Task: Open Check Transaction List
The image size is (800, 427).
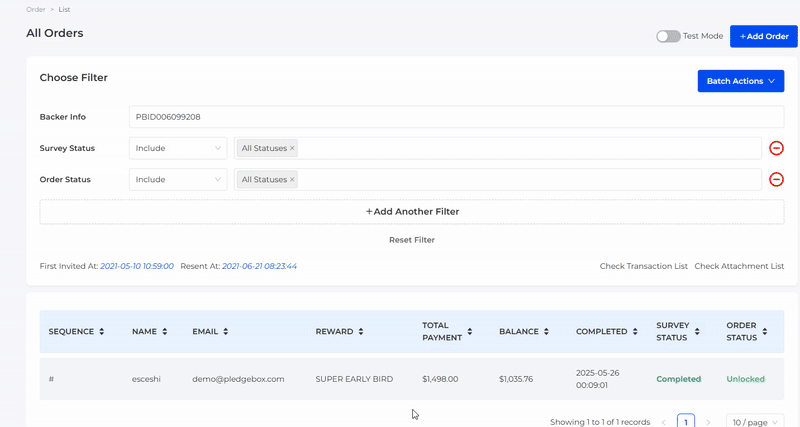Action: tap(643, 266)
